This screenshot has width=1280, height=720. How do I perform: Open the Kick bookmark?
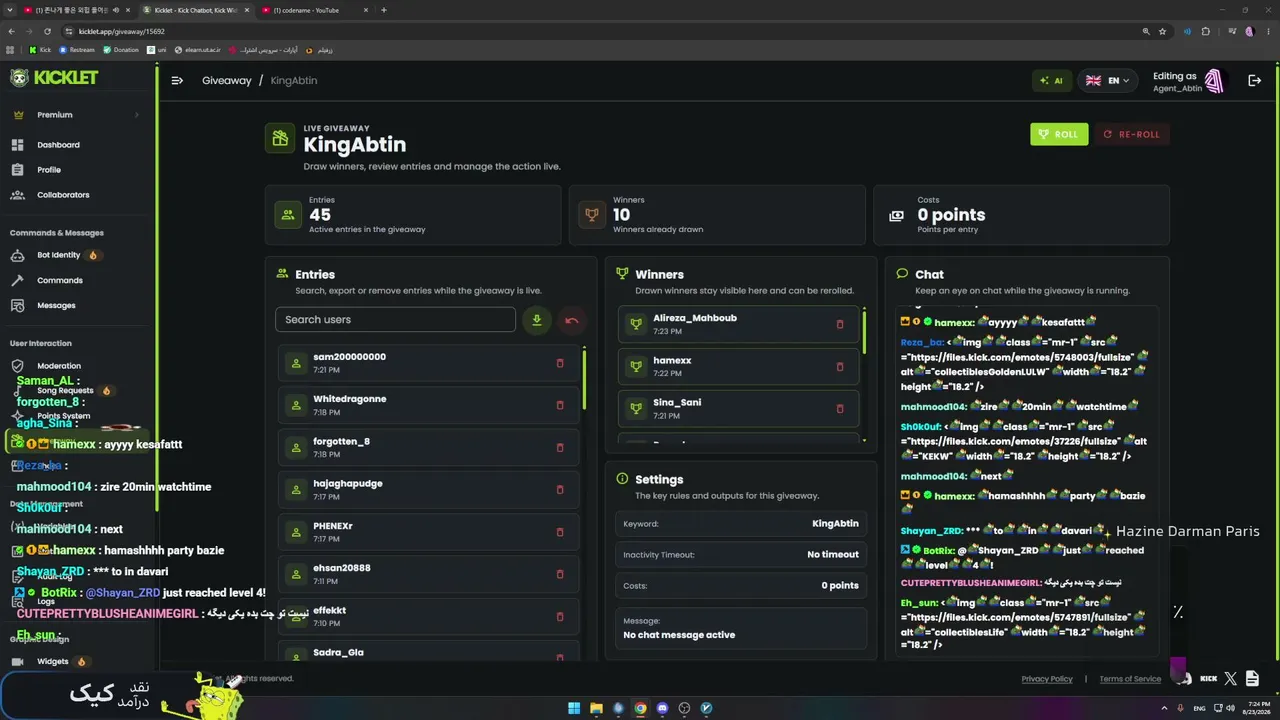point(40,50)
